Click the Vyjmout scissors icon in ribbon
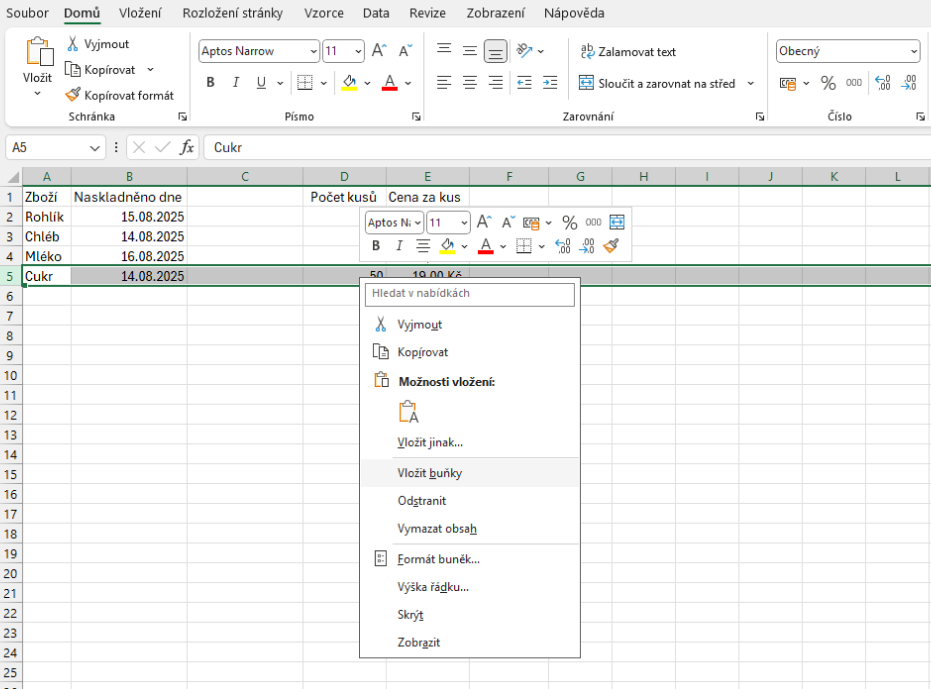The image size is (931, 689). (75, 45)
